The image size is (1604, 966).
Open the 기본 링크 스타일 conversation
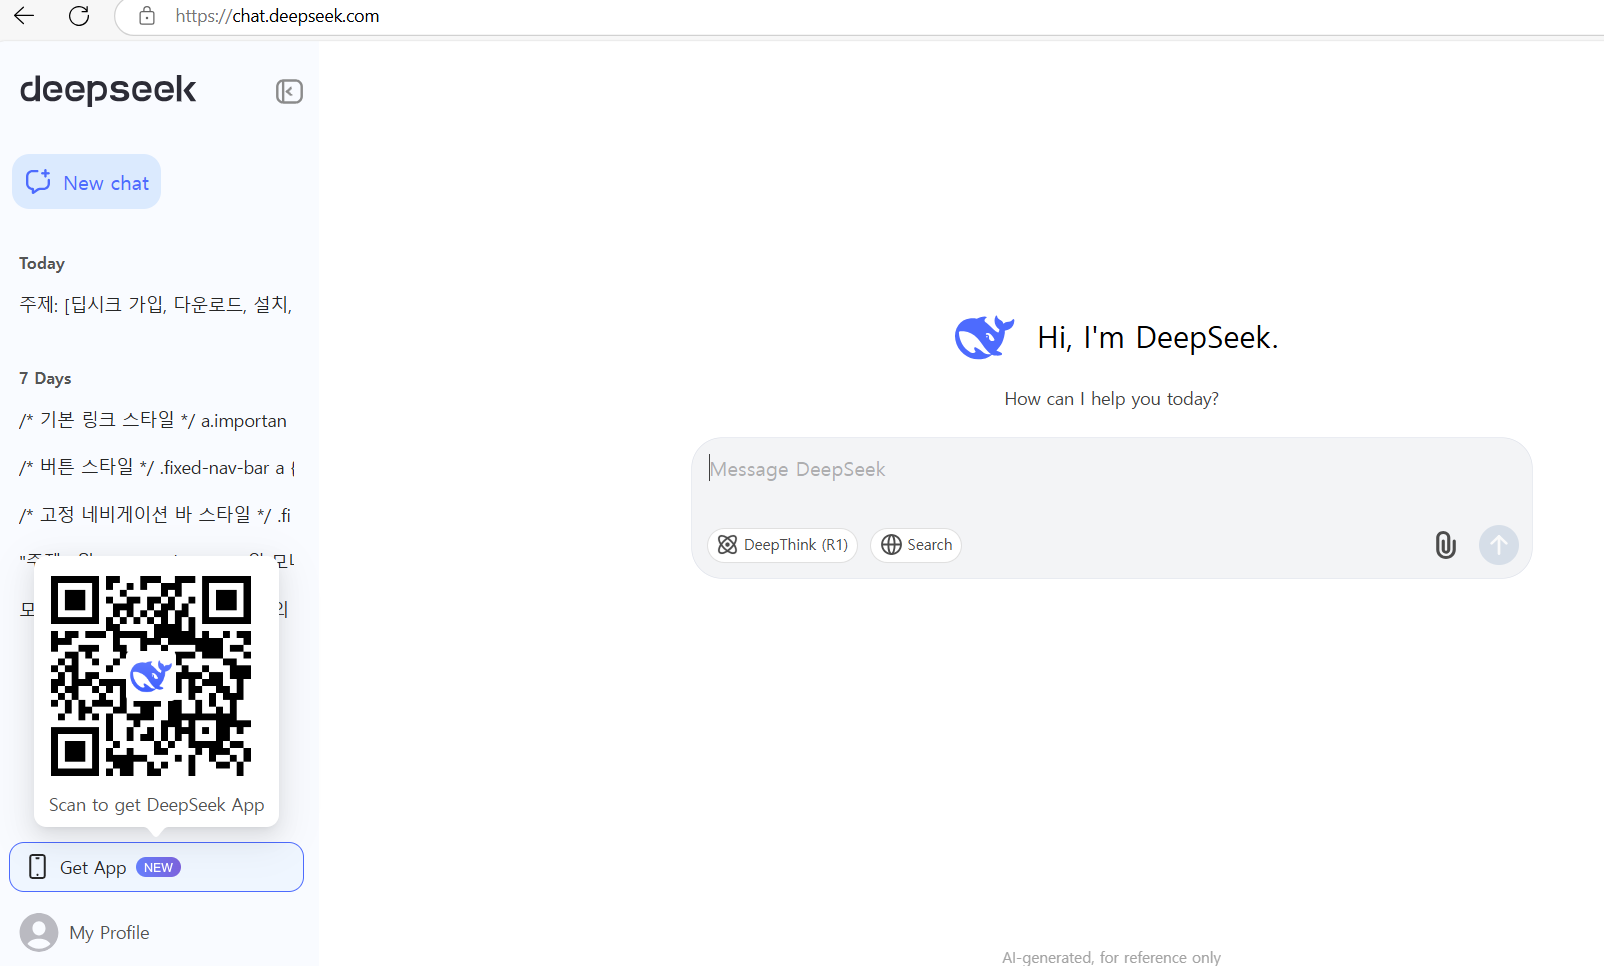pos(152,421)
